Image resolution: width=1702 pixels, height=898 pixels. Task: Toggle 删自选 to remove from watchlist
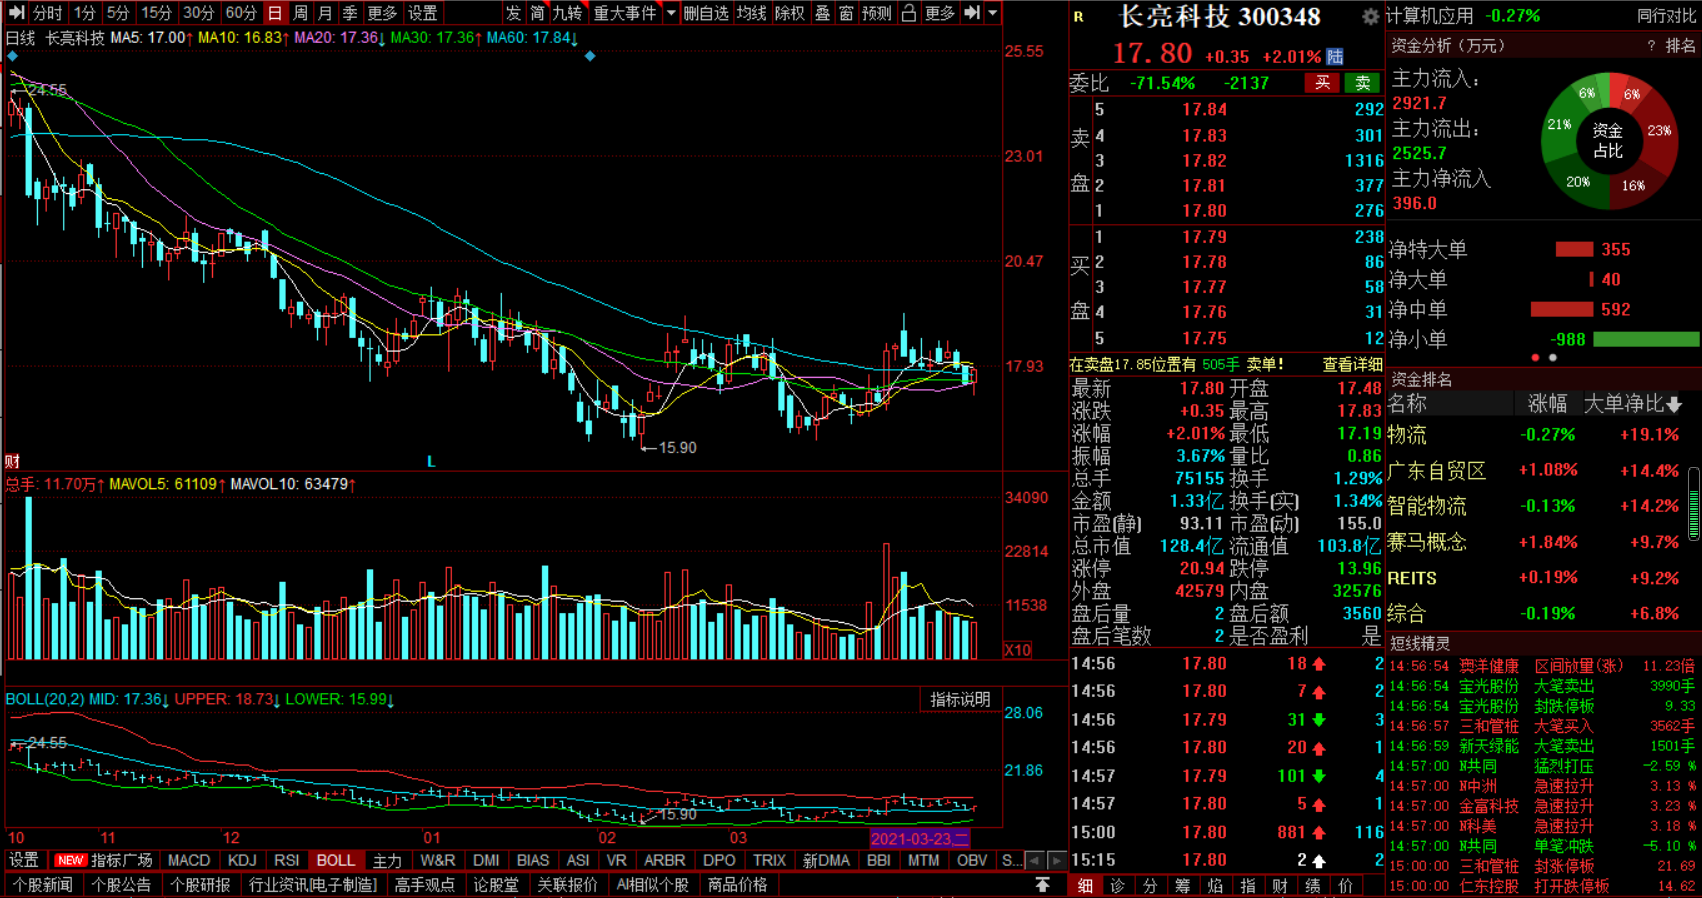(706, 13)
